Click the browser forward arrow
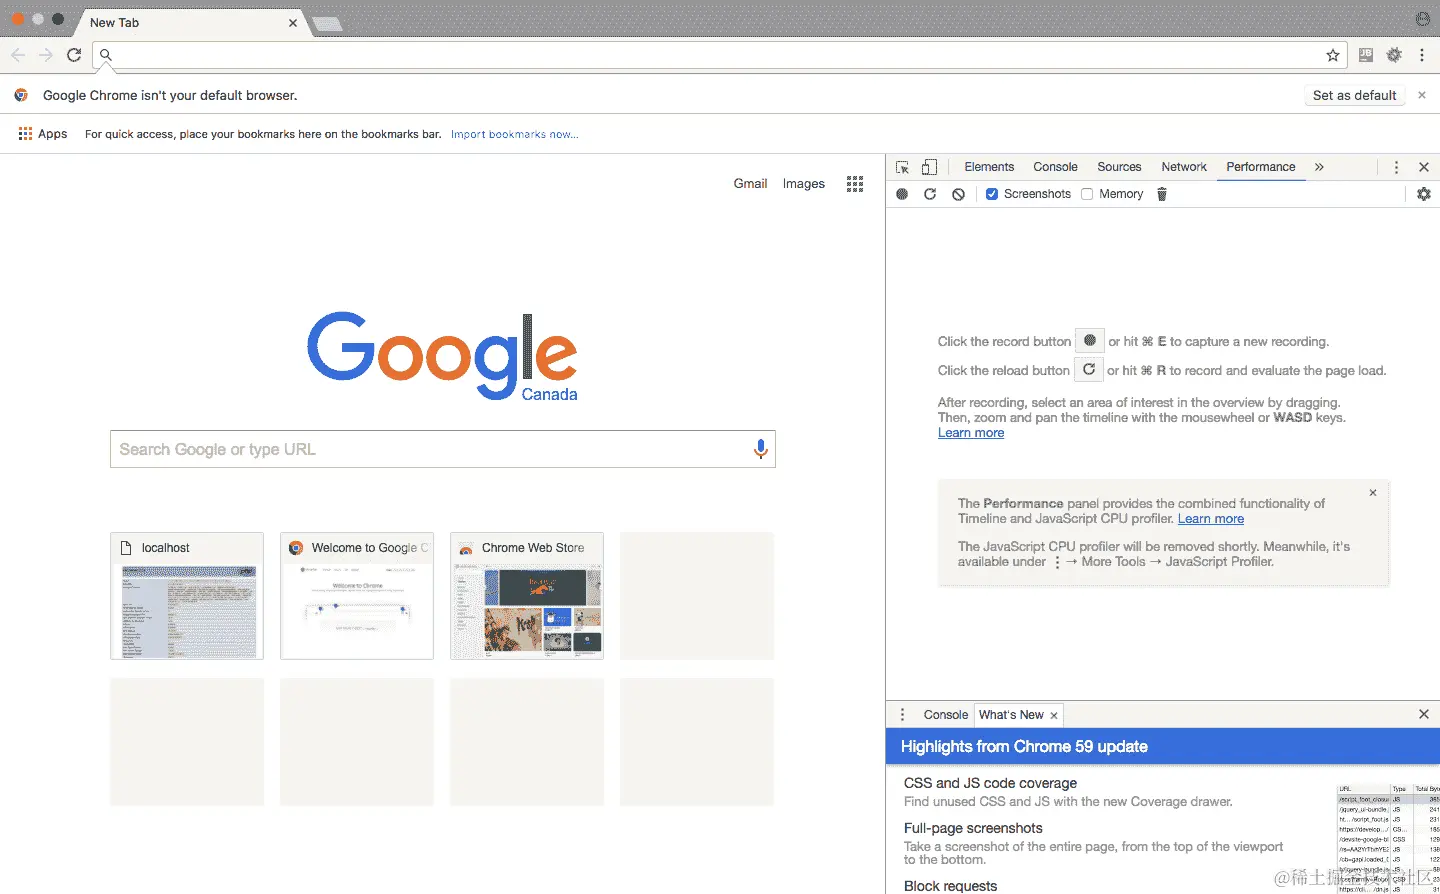The width and height of the screenshot is (1440, 894). tap(46, 55)
